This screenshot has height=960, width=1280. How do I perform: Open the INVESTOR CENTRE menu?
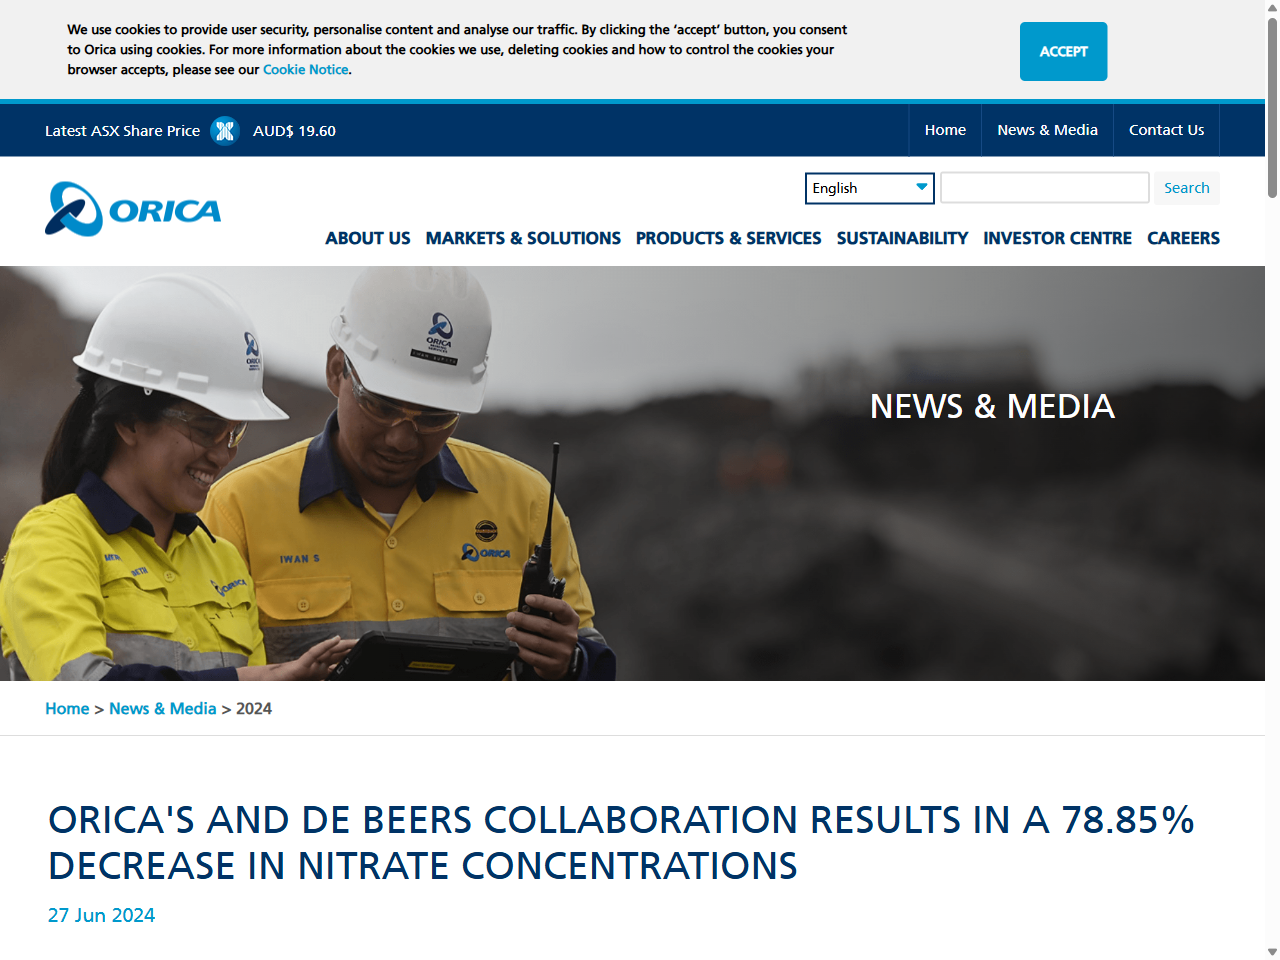pyautogui.click(x=1057, y=238)
